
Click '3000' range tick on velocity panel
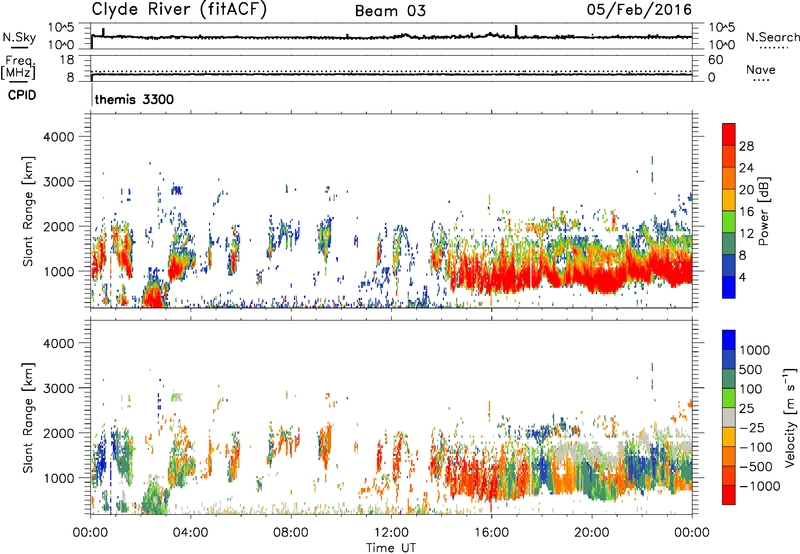[x=58, y=388]
